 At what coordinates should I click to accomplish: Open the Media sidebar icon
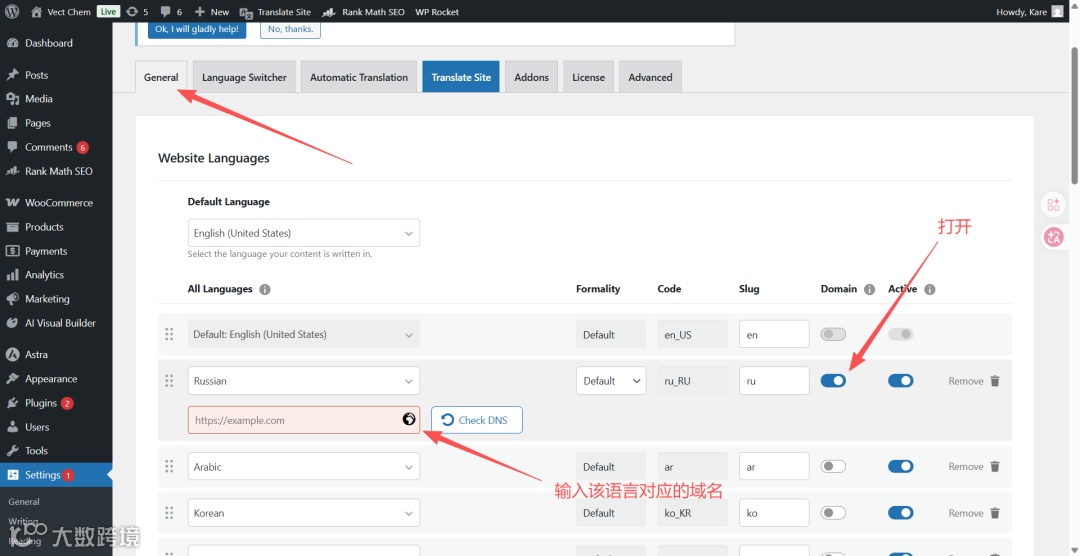click(x=12, y=99)
